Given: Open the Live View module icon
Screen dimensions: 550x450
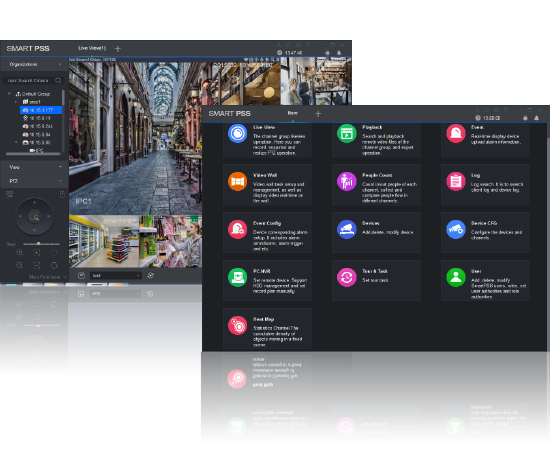Looking at the screenshot, I should pyautogui.click(x=237, y=134).
